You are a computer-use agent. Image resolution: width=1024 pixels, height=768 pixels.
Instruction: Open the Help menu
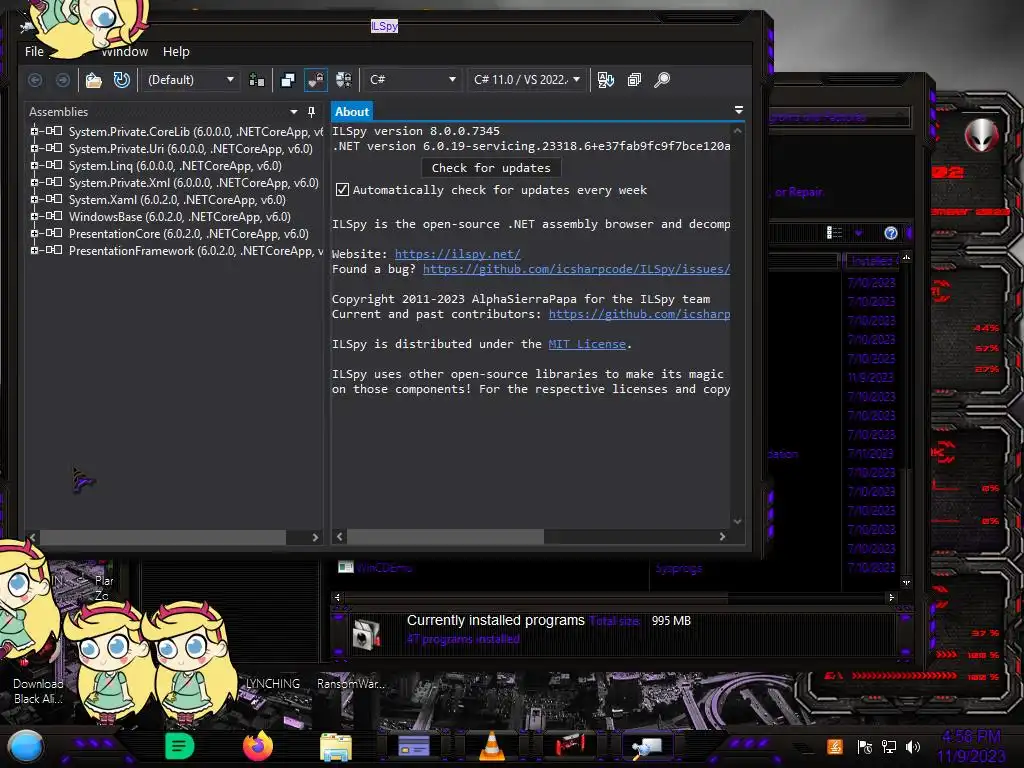coord(176,52)
